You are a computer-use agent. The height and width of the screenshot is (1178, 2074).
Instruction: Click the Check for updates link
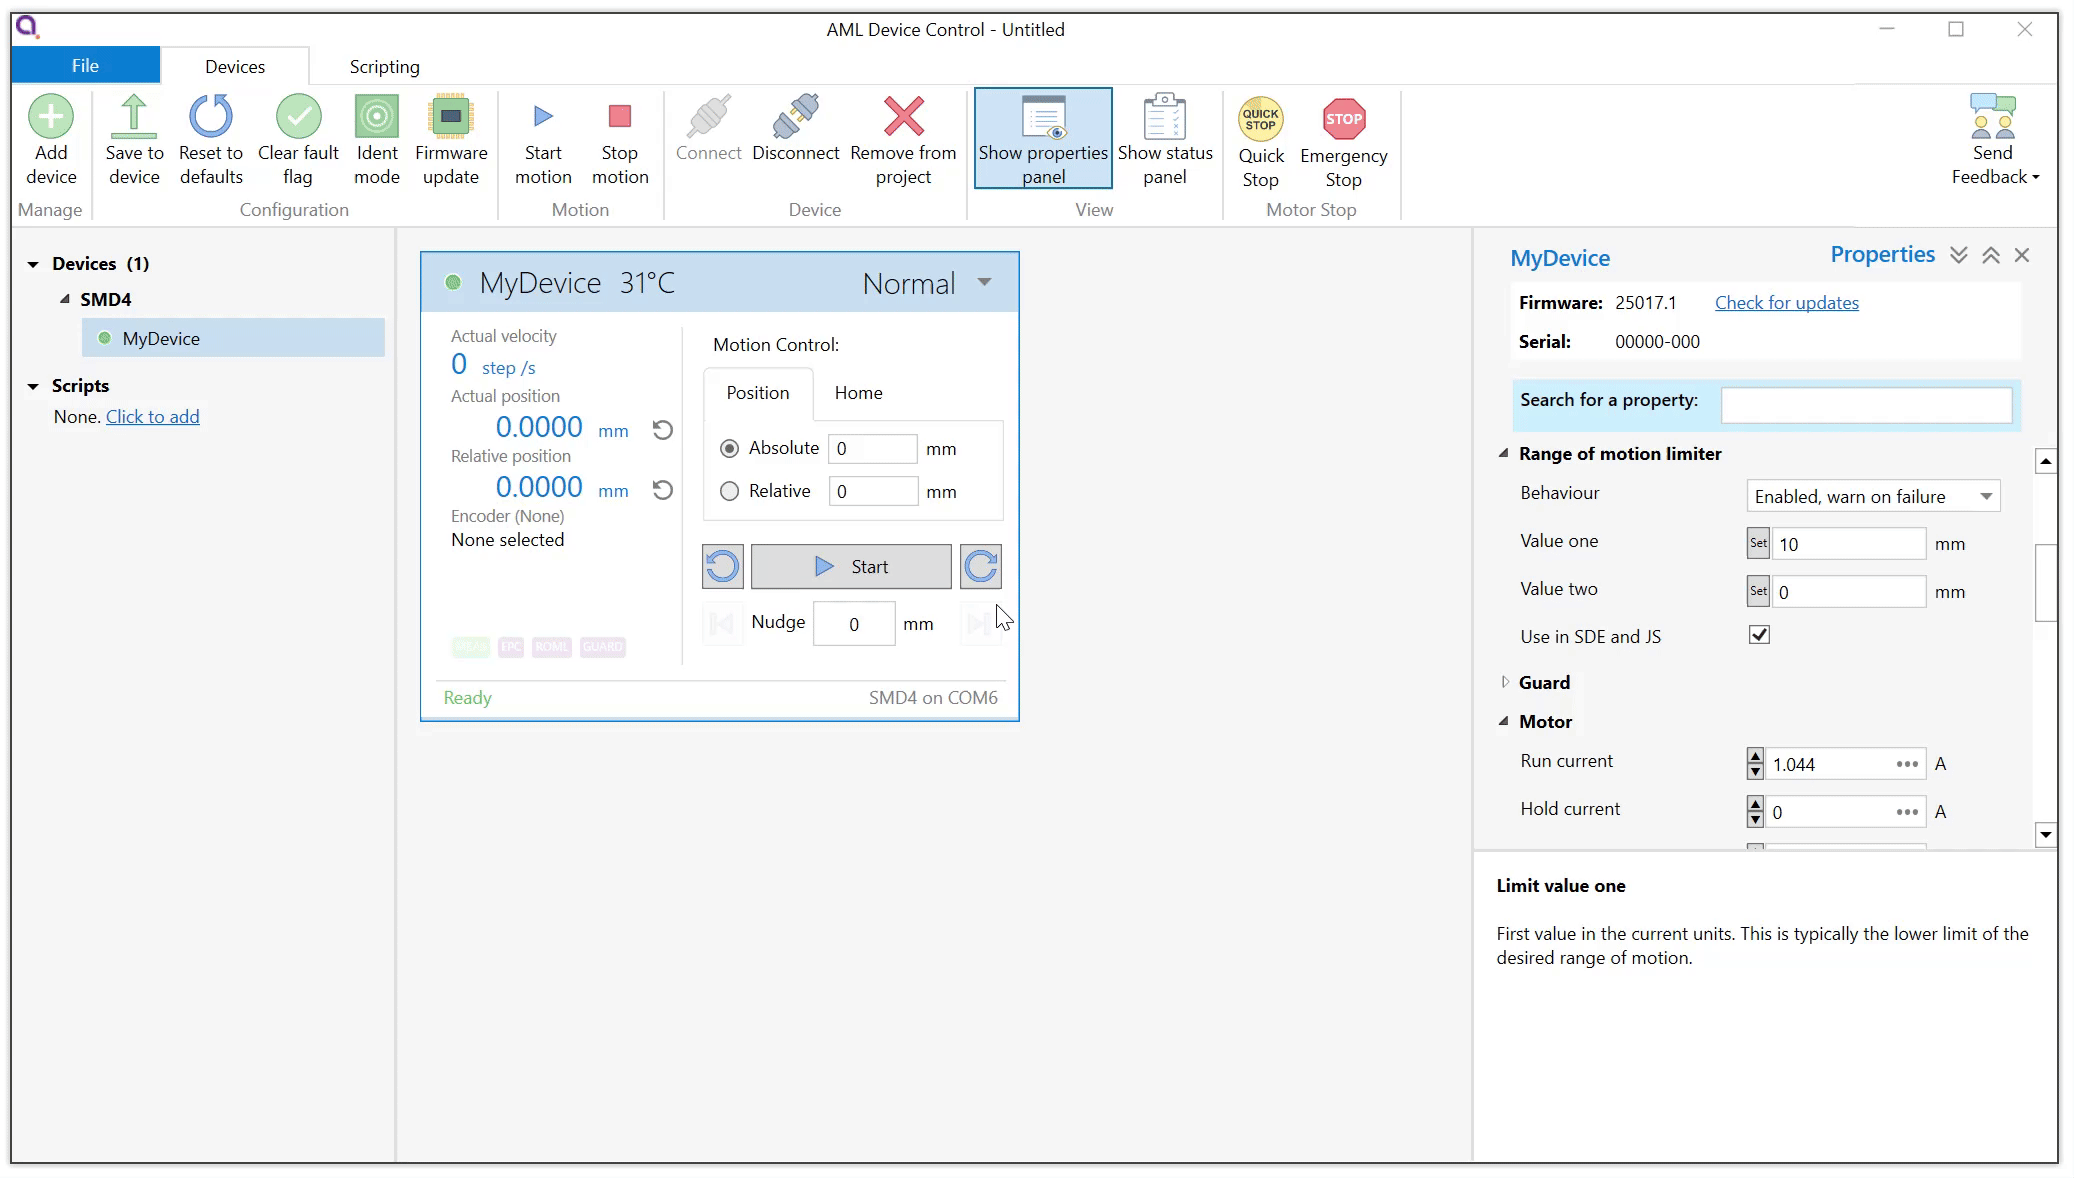tap(1786, 303)
